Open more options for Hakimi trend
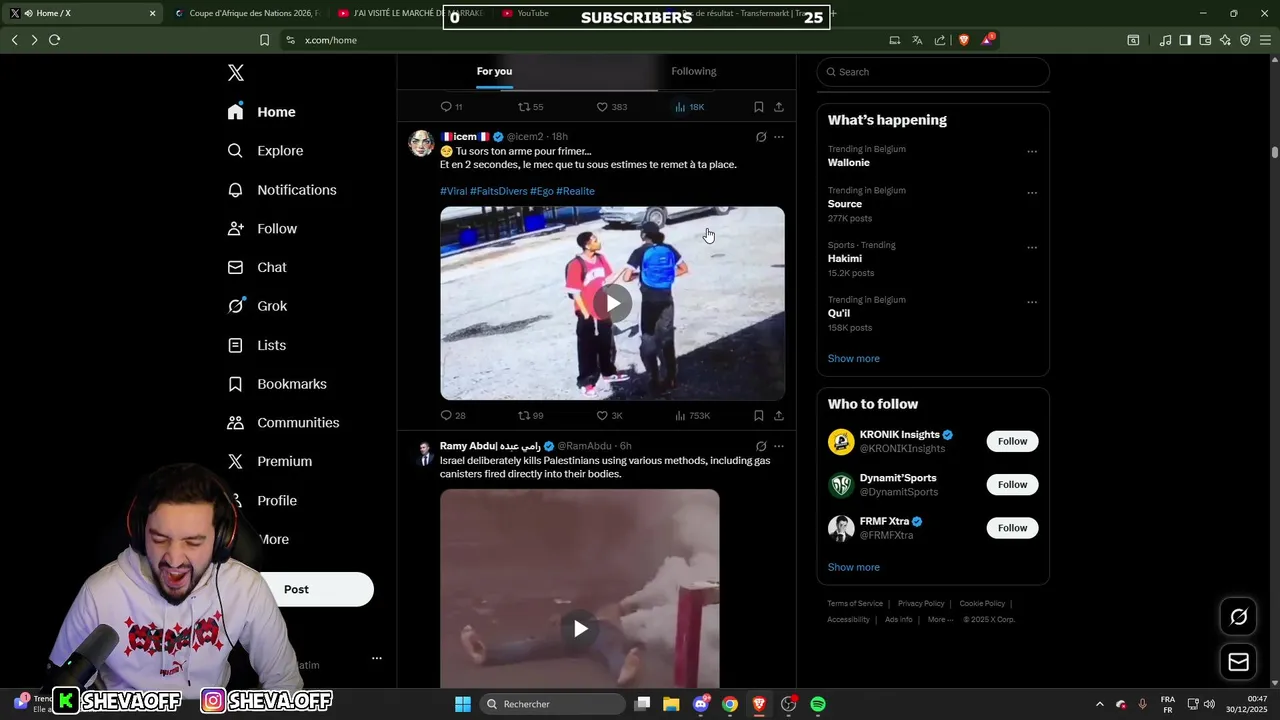Viewport: 1280px width, 720px height. 1032,248
